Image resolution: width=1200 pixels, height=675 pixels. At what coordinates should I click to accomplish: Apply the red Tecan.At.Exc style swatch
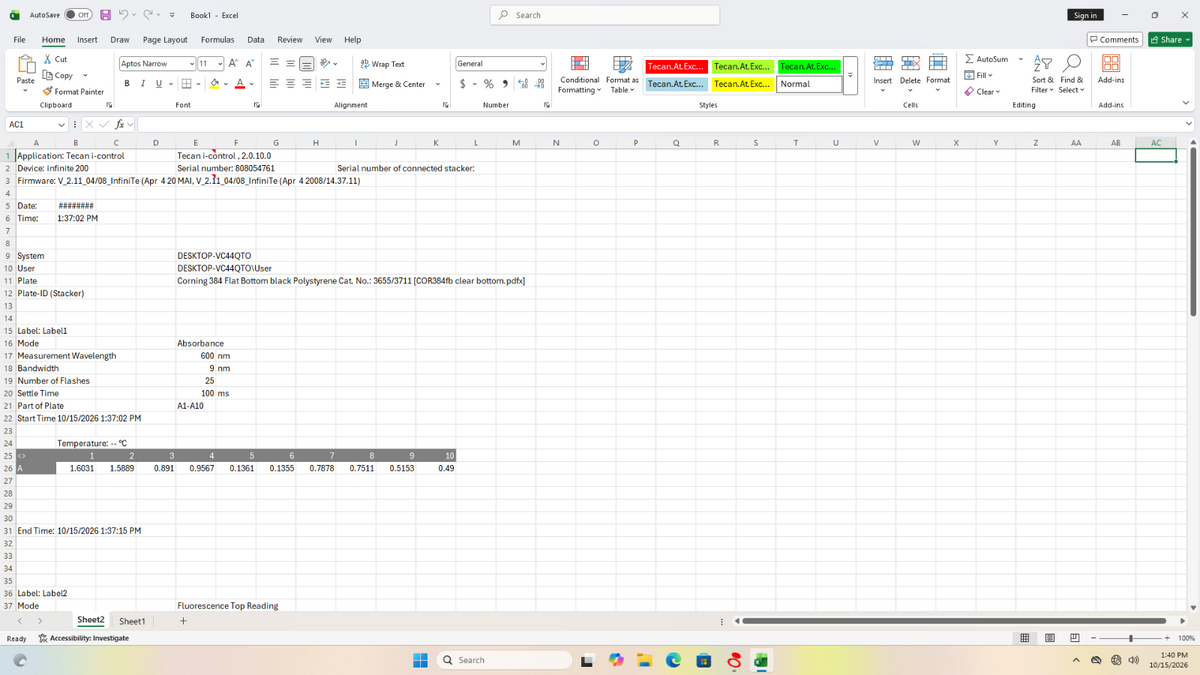(x=676, y=66)
